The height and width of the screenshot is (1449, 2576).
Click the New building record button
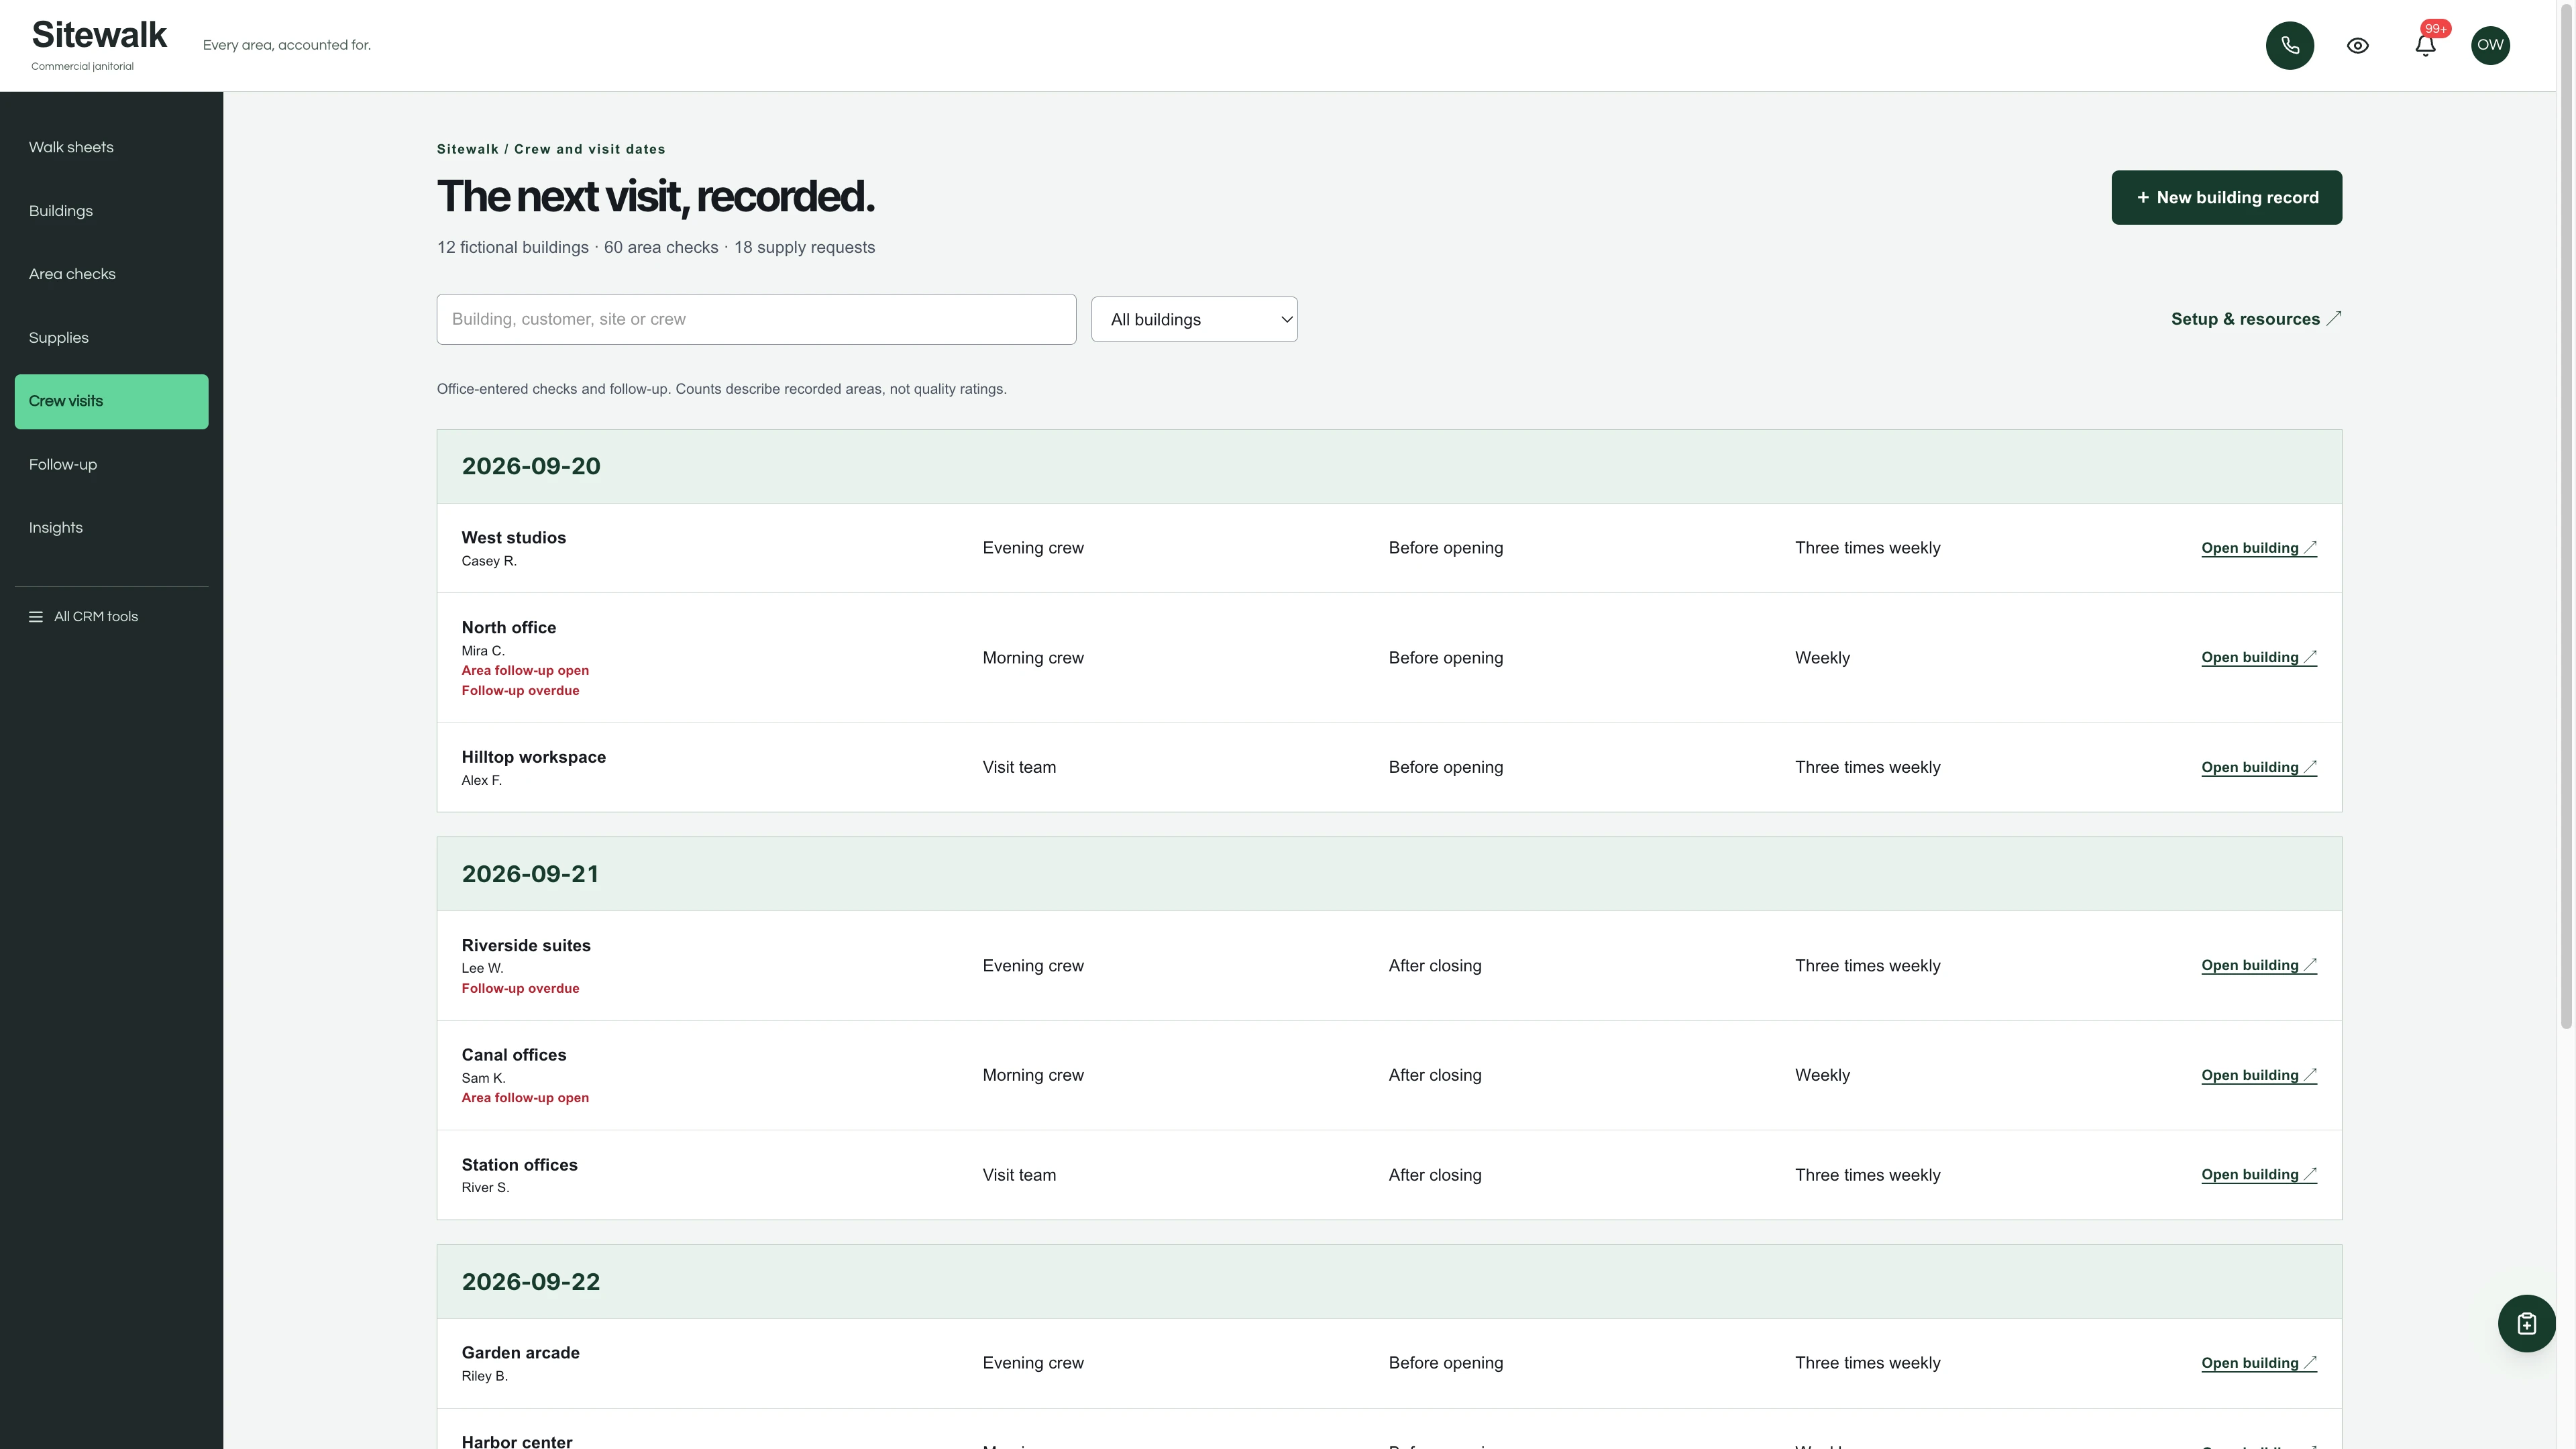pos(2226,197)
